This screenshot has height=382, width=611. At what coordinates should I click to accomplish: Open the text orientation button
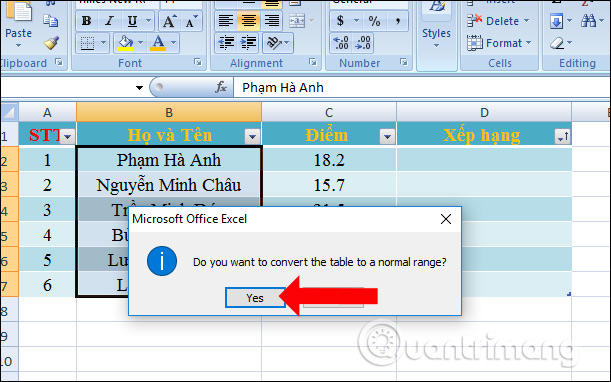coord(277,43)
